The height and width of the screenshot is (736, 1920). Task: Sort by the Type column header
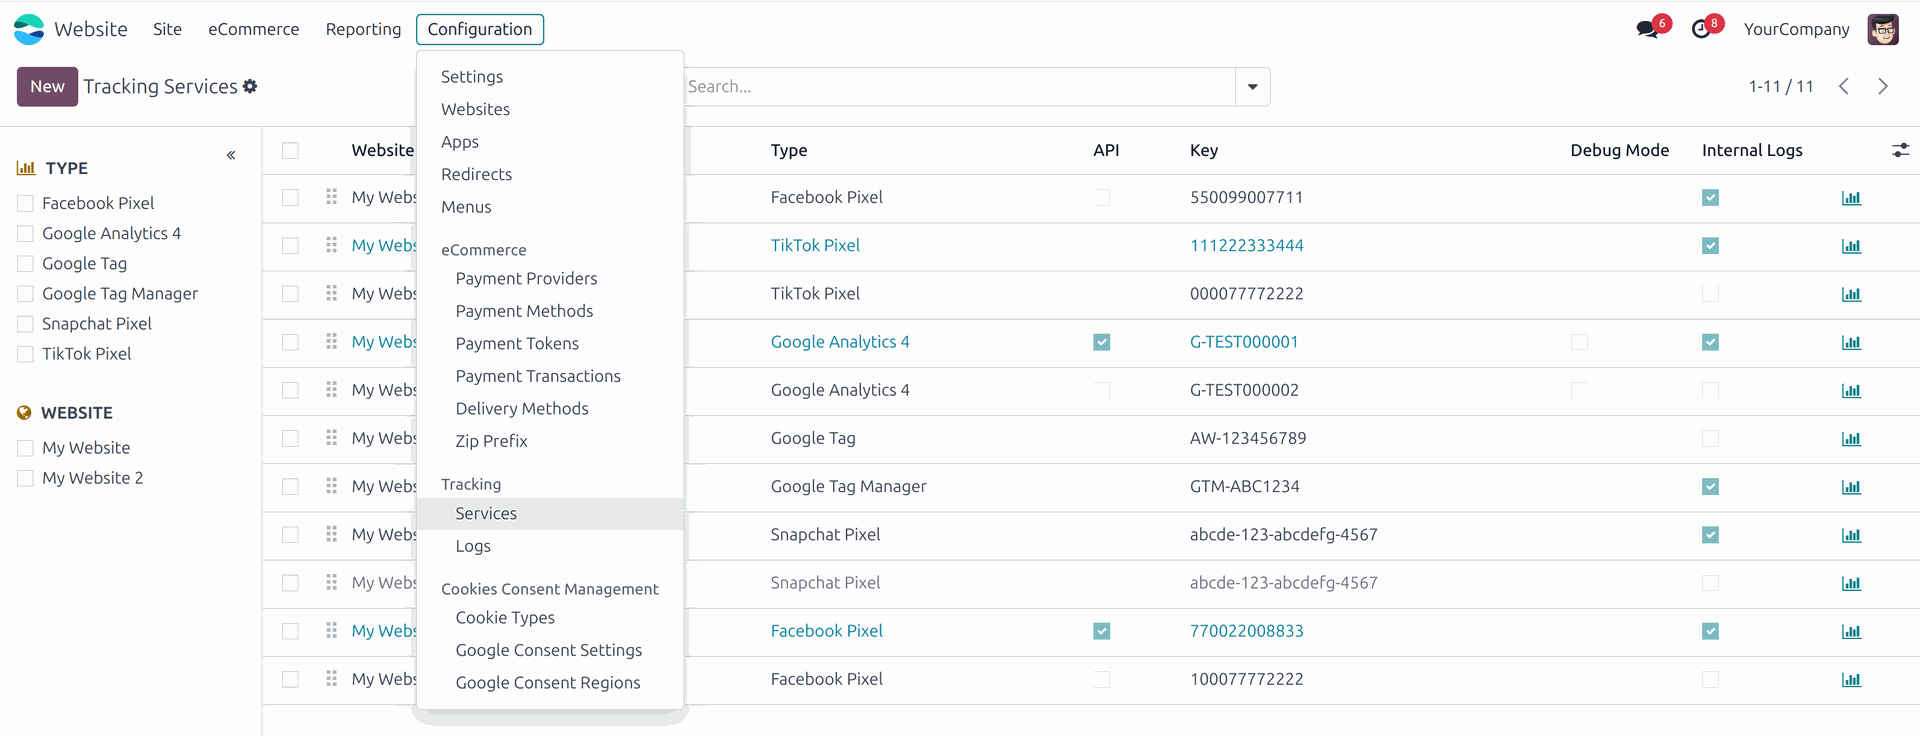tap(789, 150)
